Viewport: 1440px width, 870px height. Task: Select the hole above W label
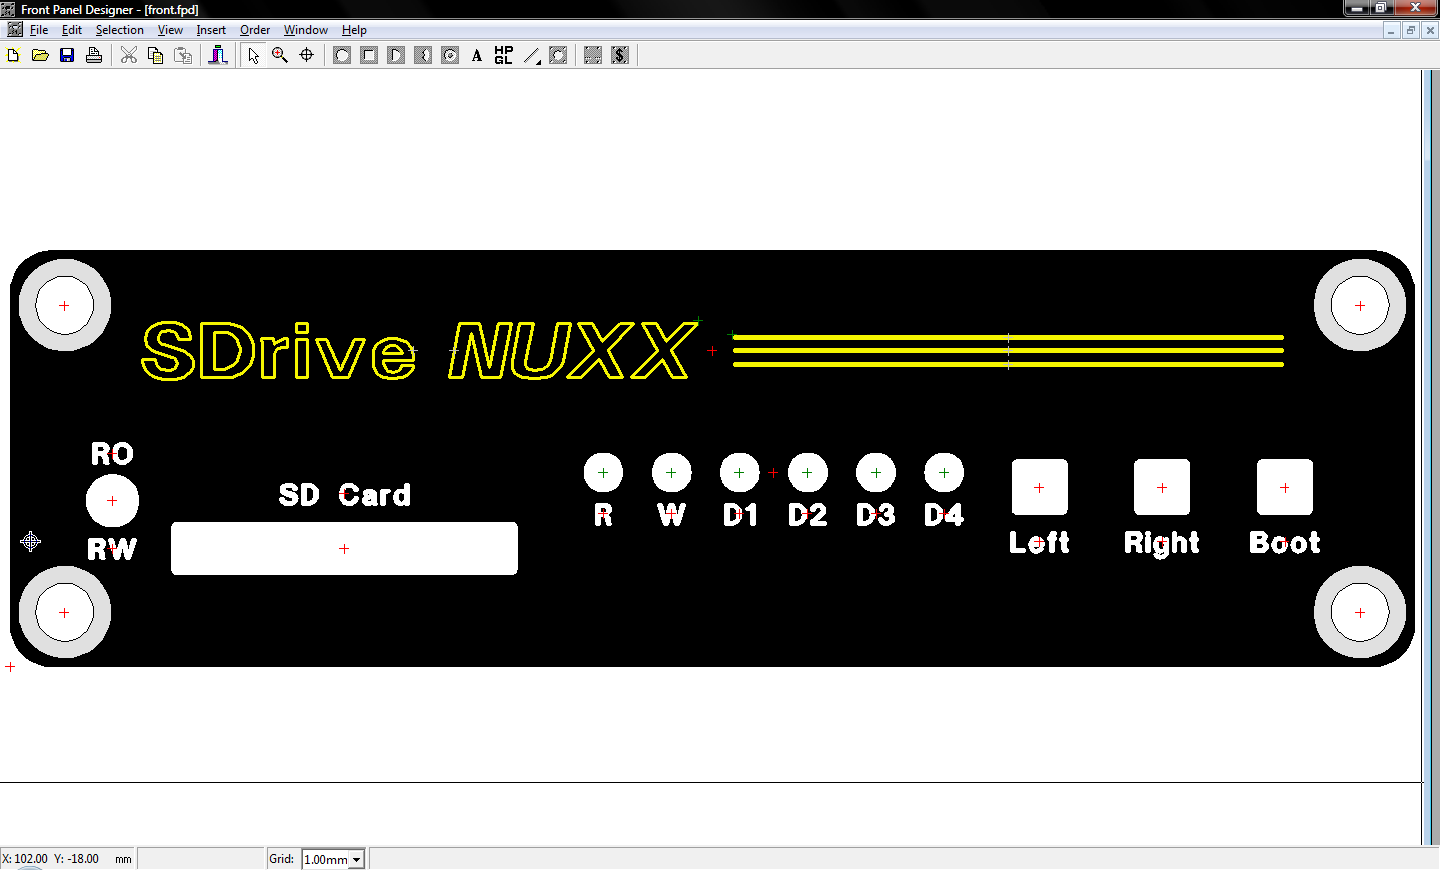tap(671, 473)
